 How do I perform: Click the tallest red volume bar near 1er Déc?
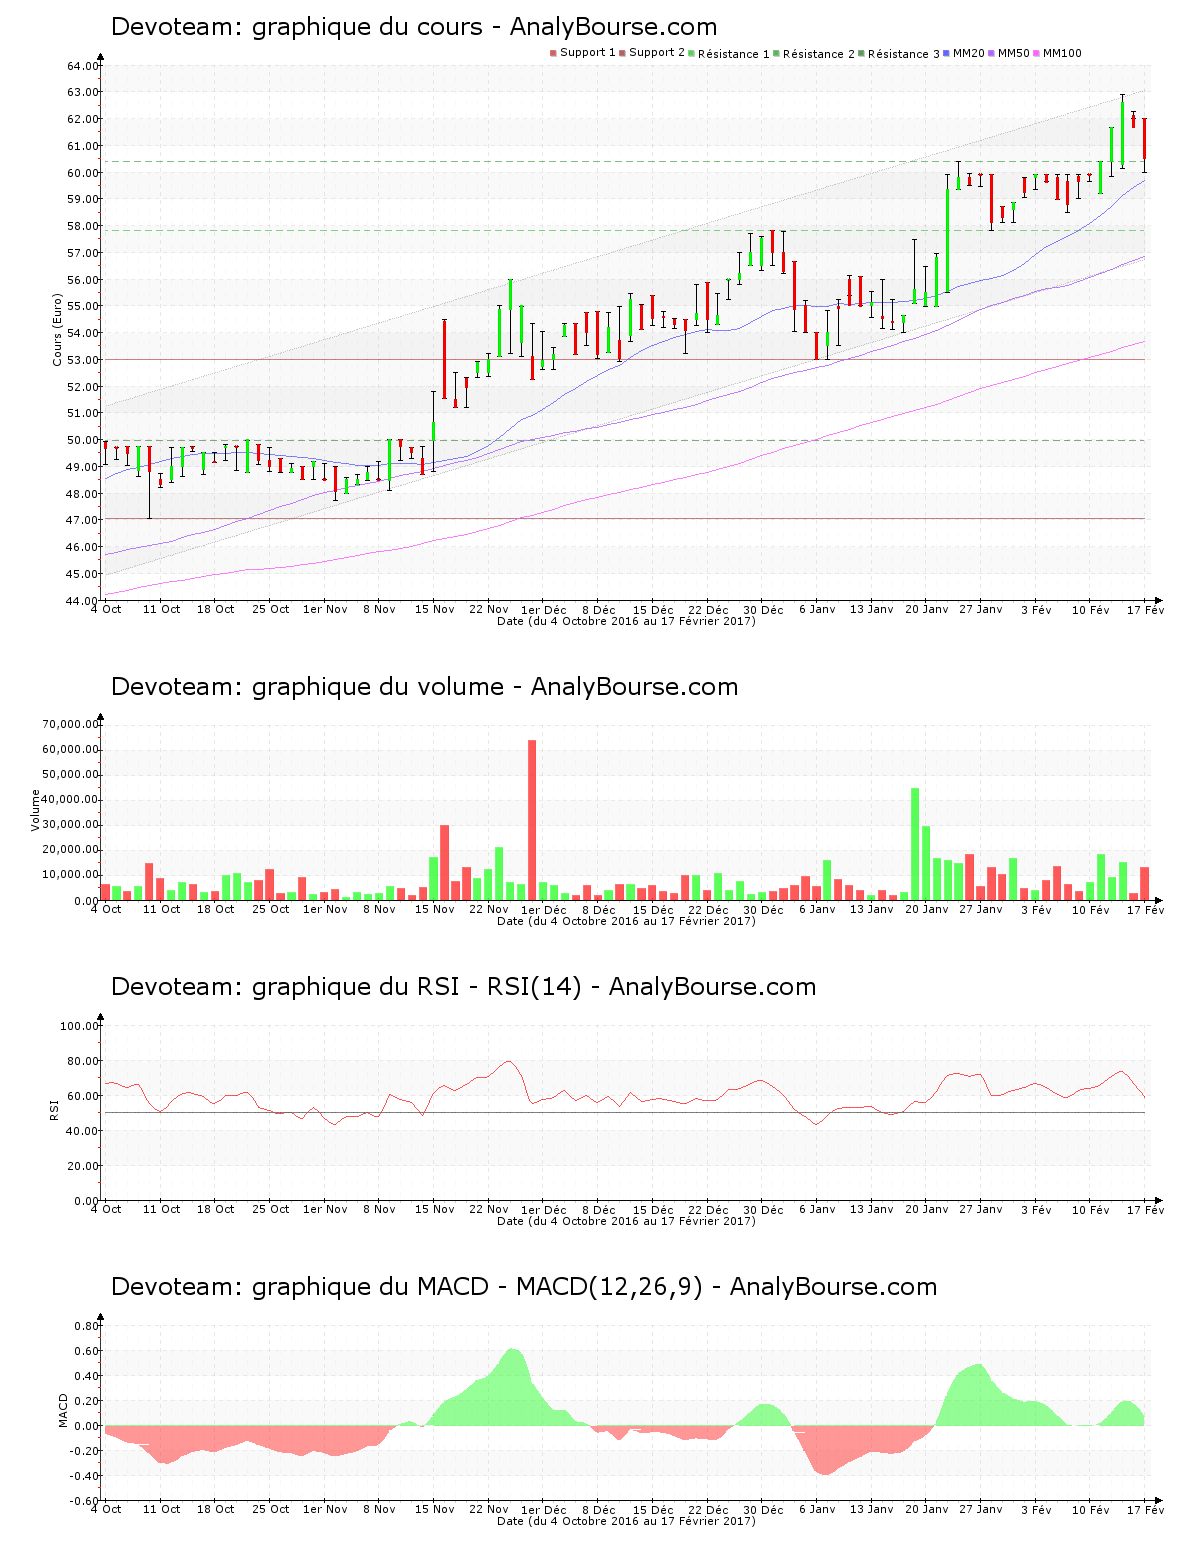click(x=532, y=820)
